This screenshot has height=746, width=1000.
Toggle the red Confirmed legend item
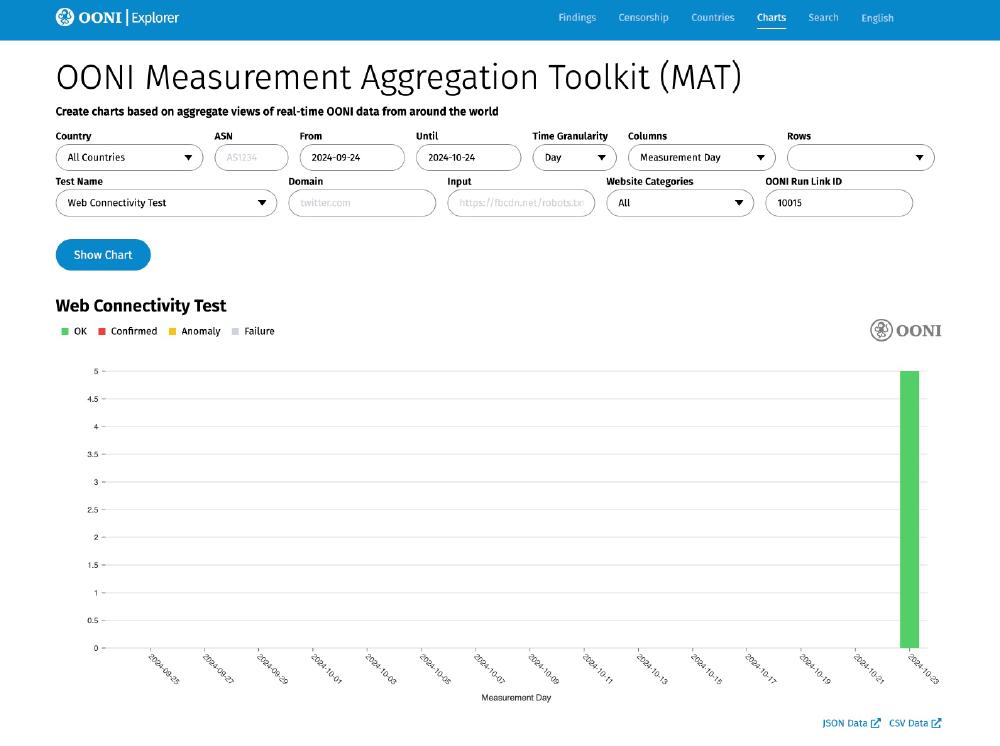pyautogui.click(x=127, y=331)
